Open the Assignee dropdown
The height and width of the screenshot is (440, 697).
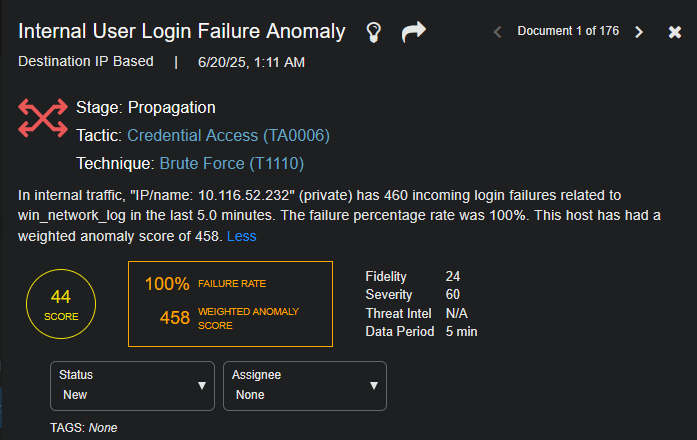(x=304, y=385)
